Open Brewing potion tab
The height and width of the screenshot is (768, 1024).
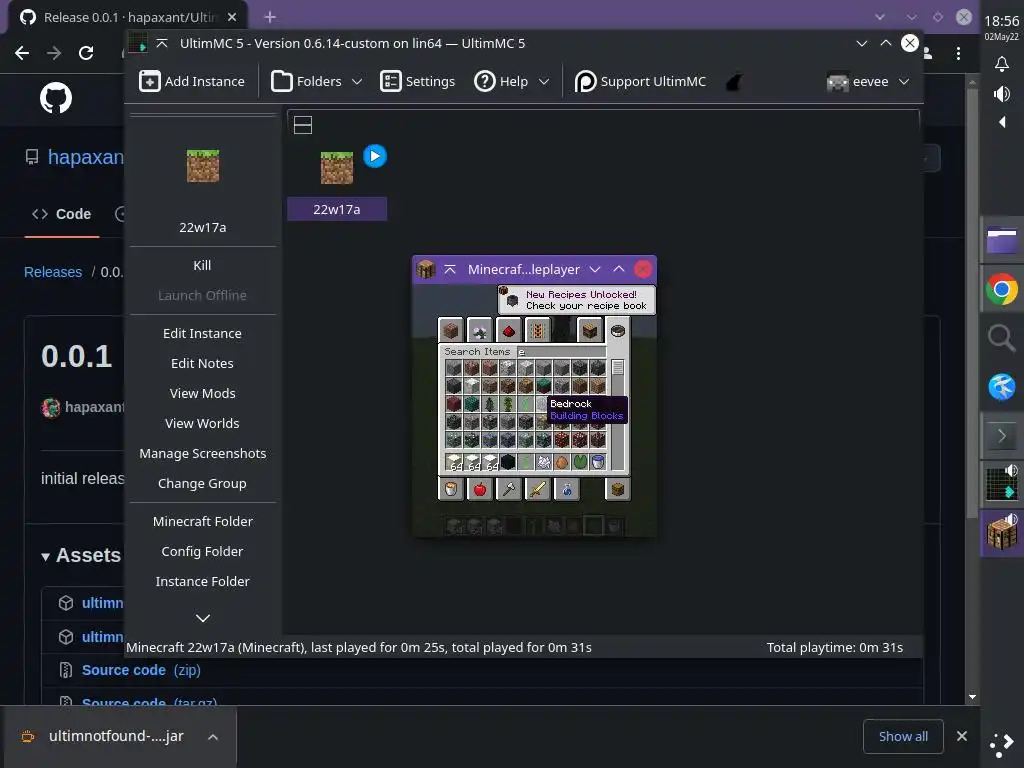tap(566, 488)
